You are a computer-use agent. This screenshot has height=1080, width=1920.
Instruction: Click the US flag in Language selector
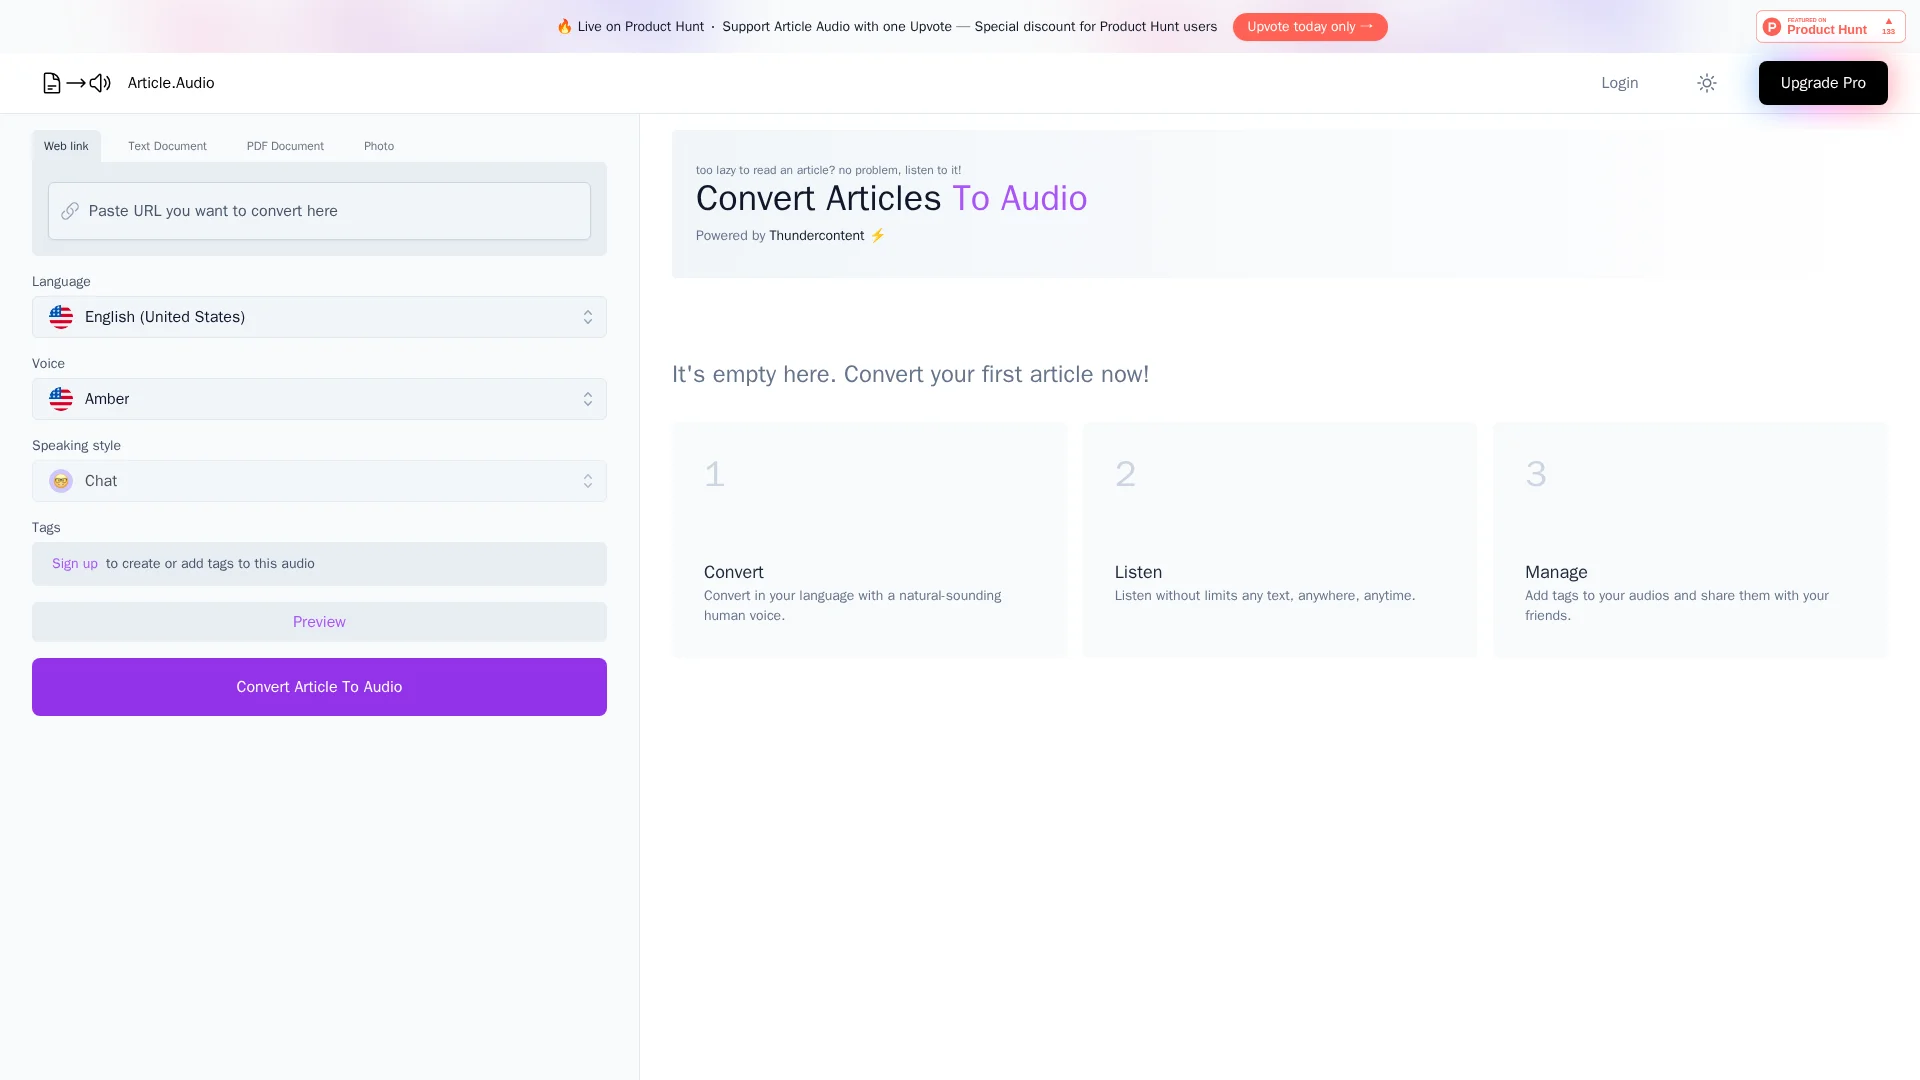(x=61, y=317)
